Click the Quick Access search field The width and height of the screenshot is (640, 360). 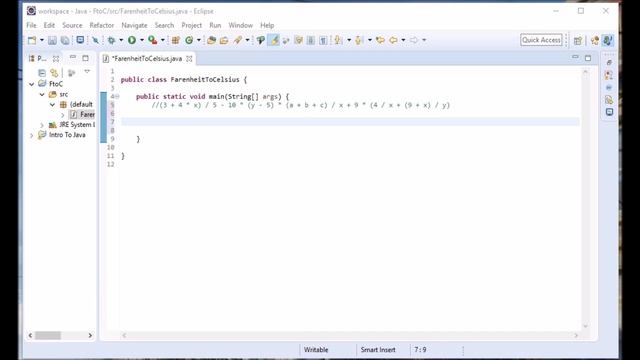pyautogui.click(x=541, y=40)
